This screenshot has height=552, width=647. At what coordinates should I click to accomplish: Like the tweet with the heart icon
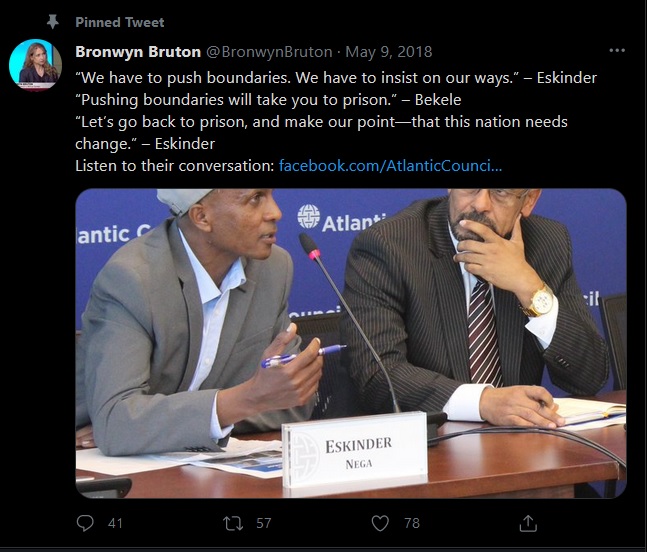pyautogui.click(x=380, y=522)
